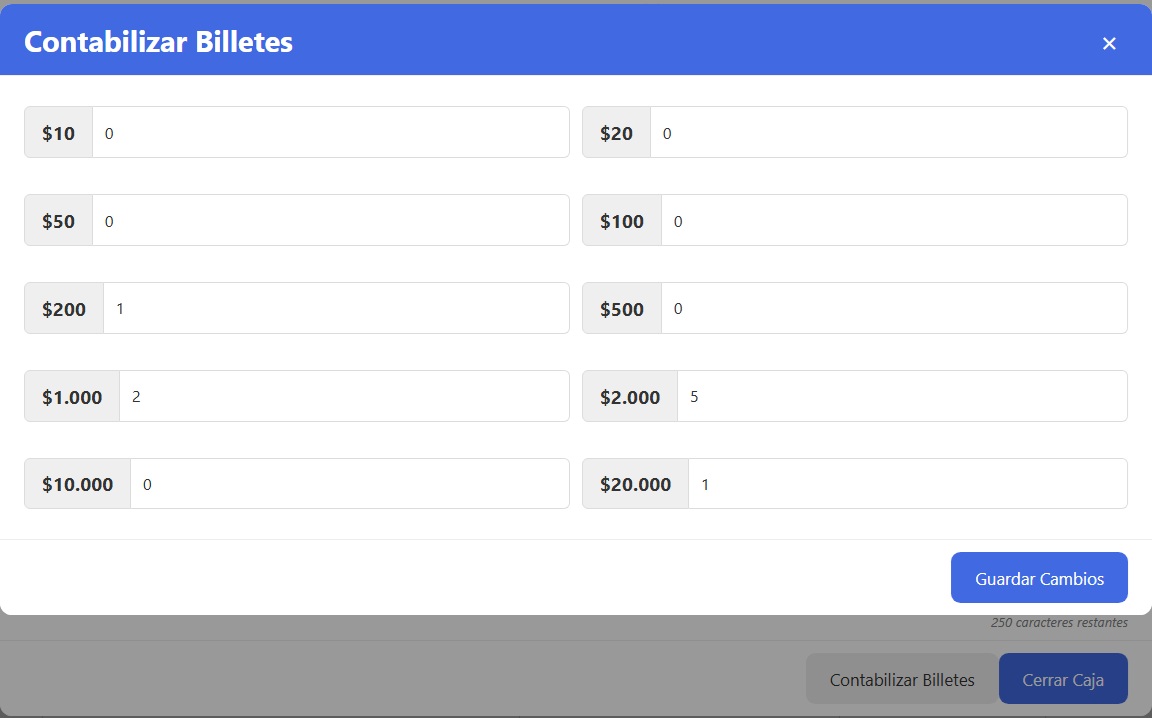Image resolution: width=1152 pixels, height=718 pixels.
Task: Click the Cerrar Caja button
Action: pyautogui.click(x=1063, y=680)
